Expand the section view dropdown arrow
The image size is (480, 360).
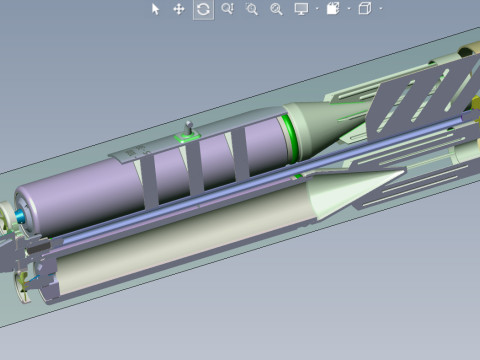point(349,9)
